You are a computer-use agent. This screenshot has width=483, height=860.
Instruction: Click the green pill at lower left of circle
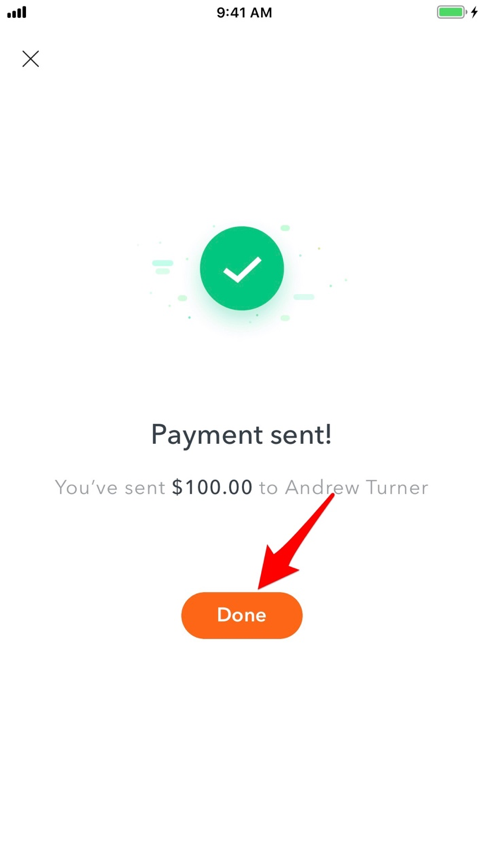pyautogui.click(x=182, y=298)
